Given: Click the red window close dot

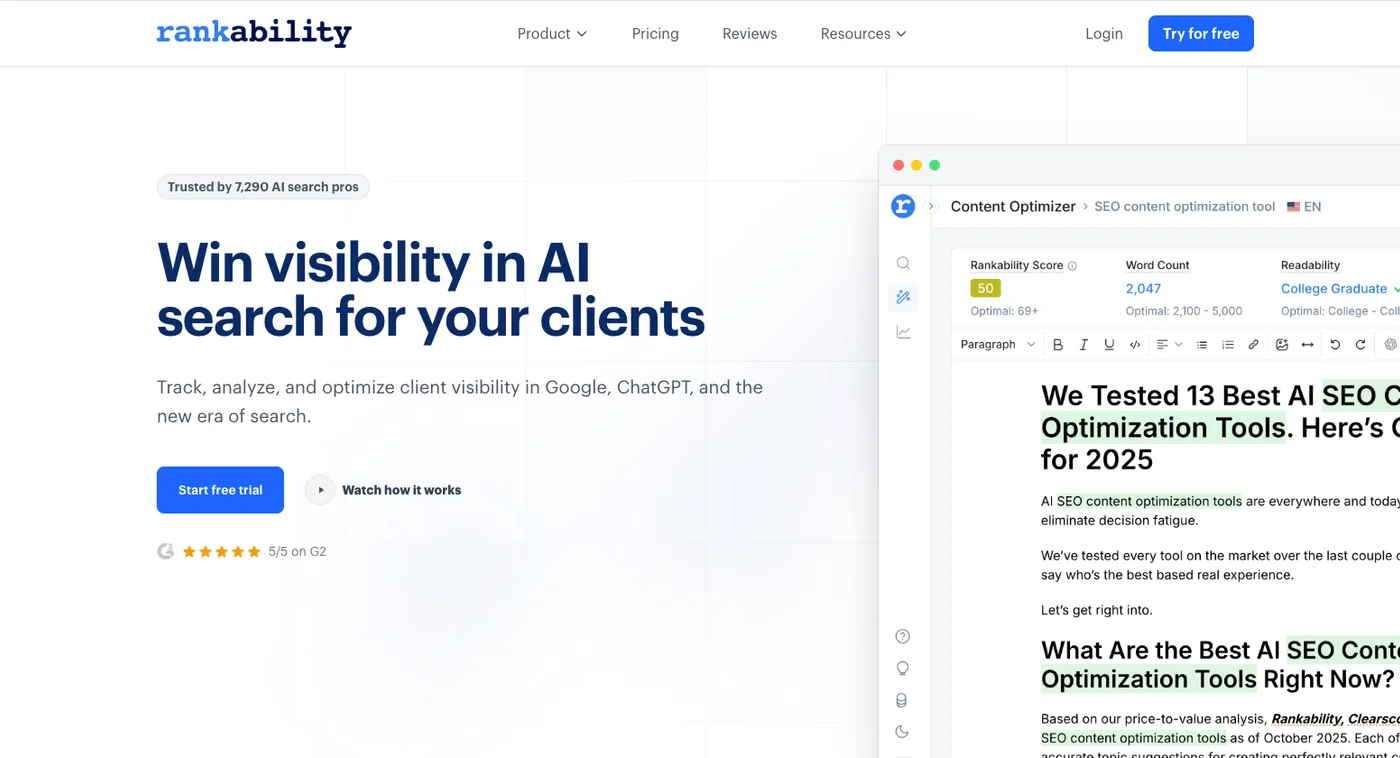Looking at the screenshot, I should [898, 165].
